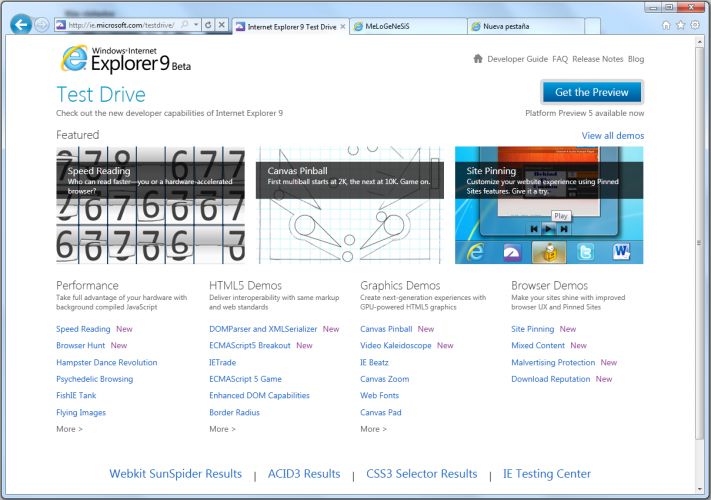Open the address bar dropdown arrow
This screenshot has height=500, width=711.
196,24
